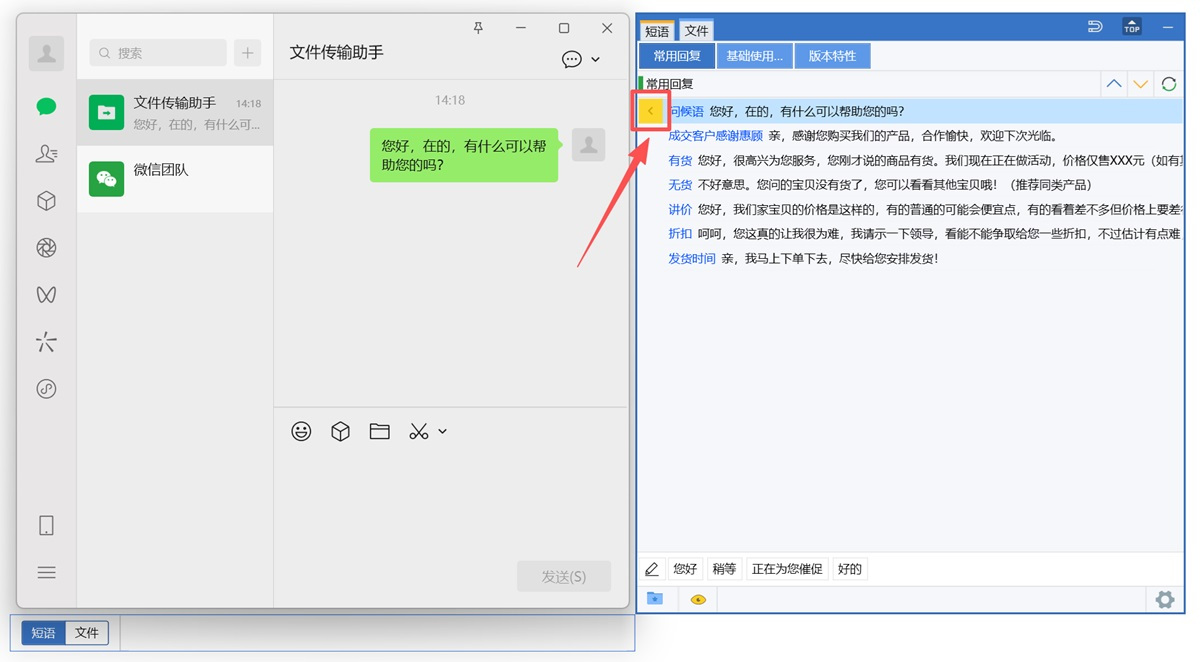Click the WeChat search input field

tap(159, 53)
